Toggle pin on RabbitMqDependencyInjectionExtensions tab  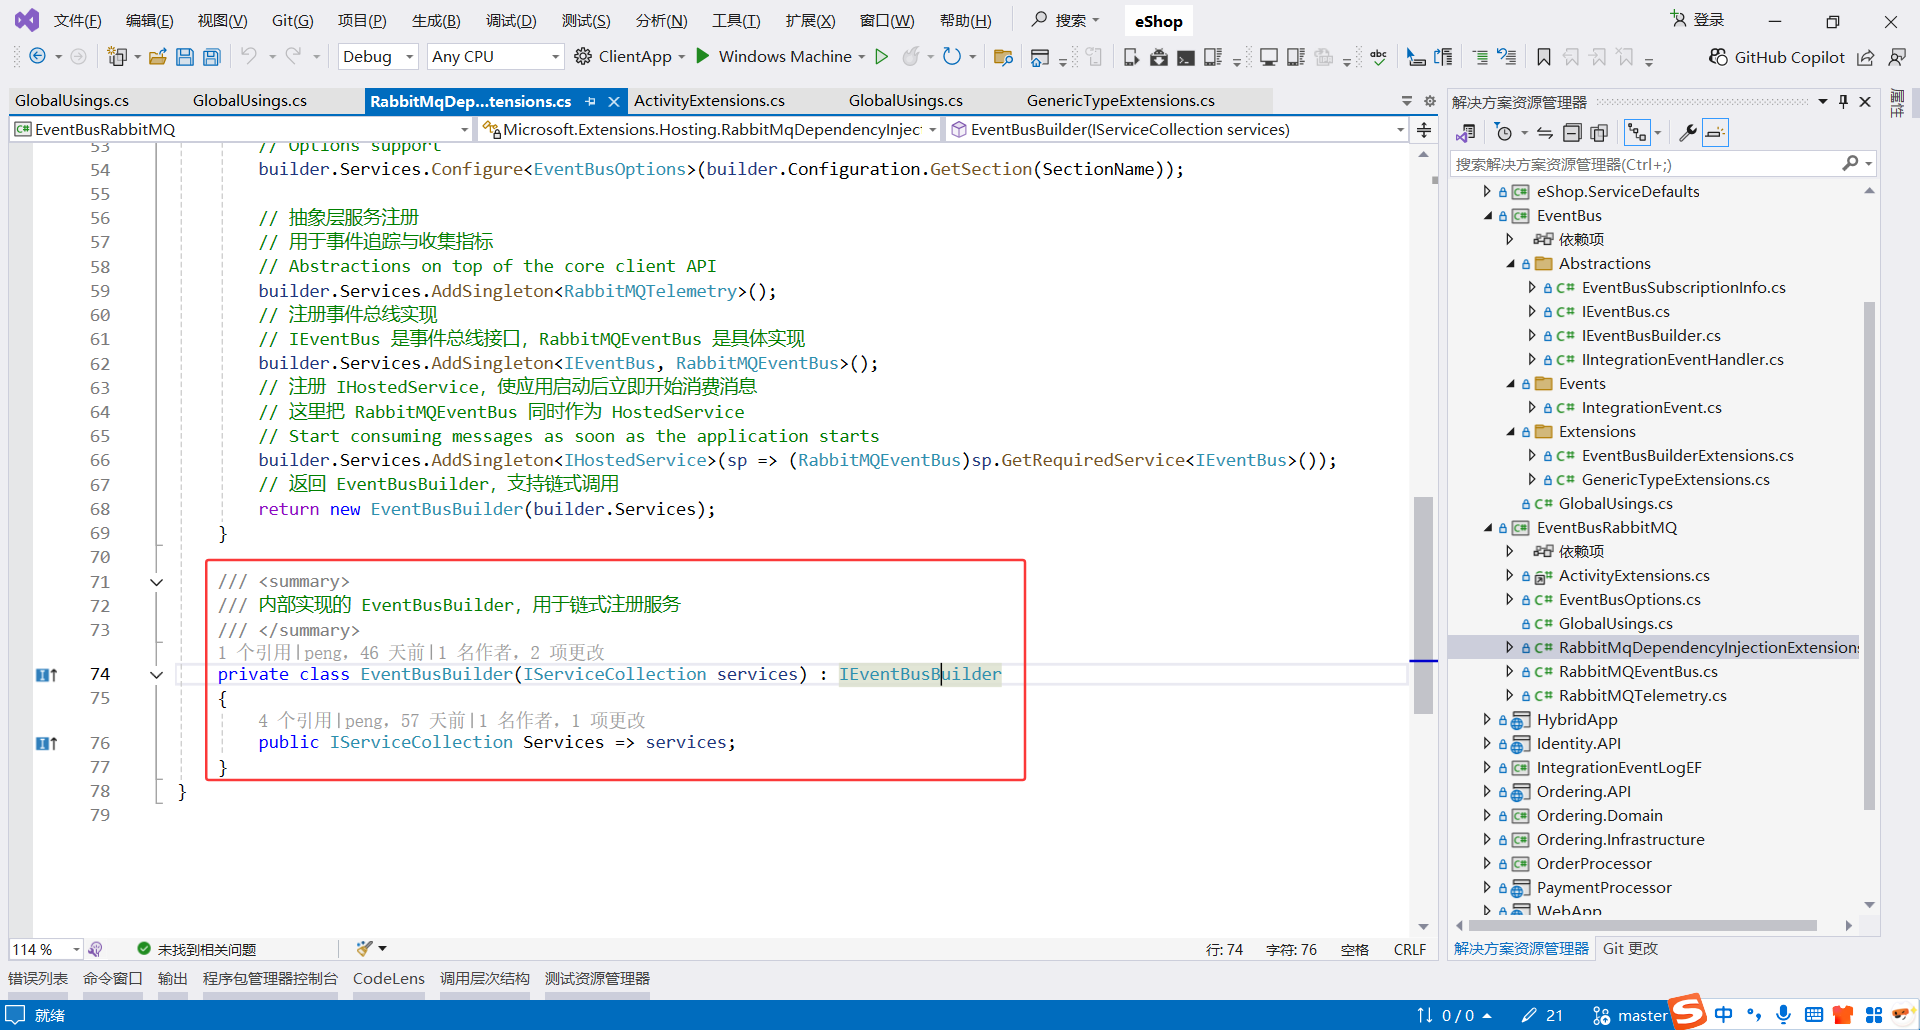[590, 101]
